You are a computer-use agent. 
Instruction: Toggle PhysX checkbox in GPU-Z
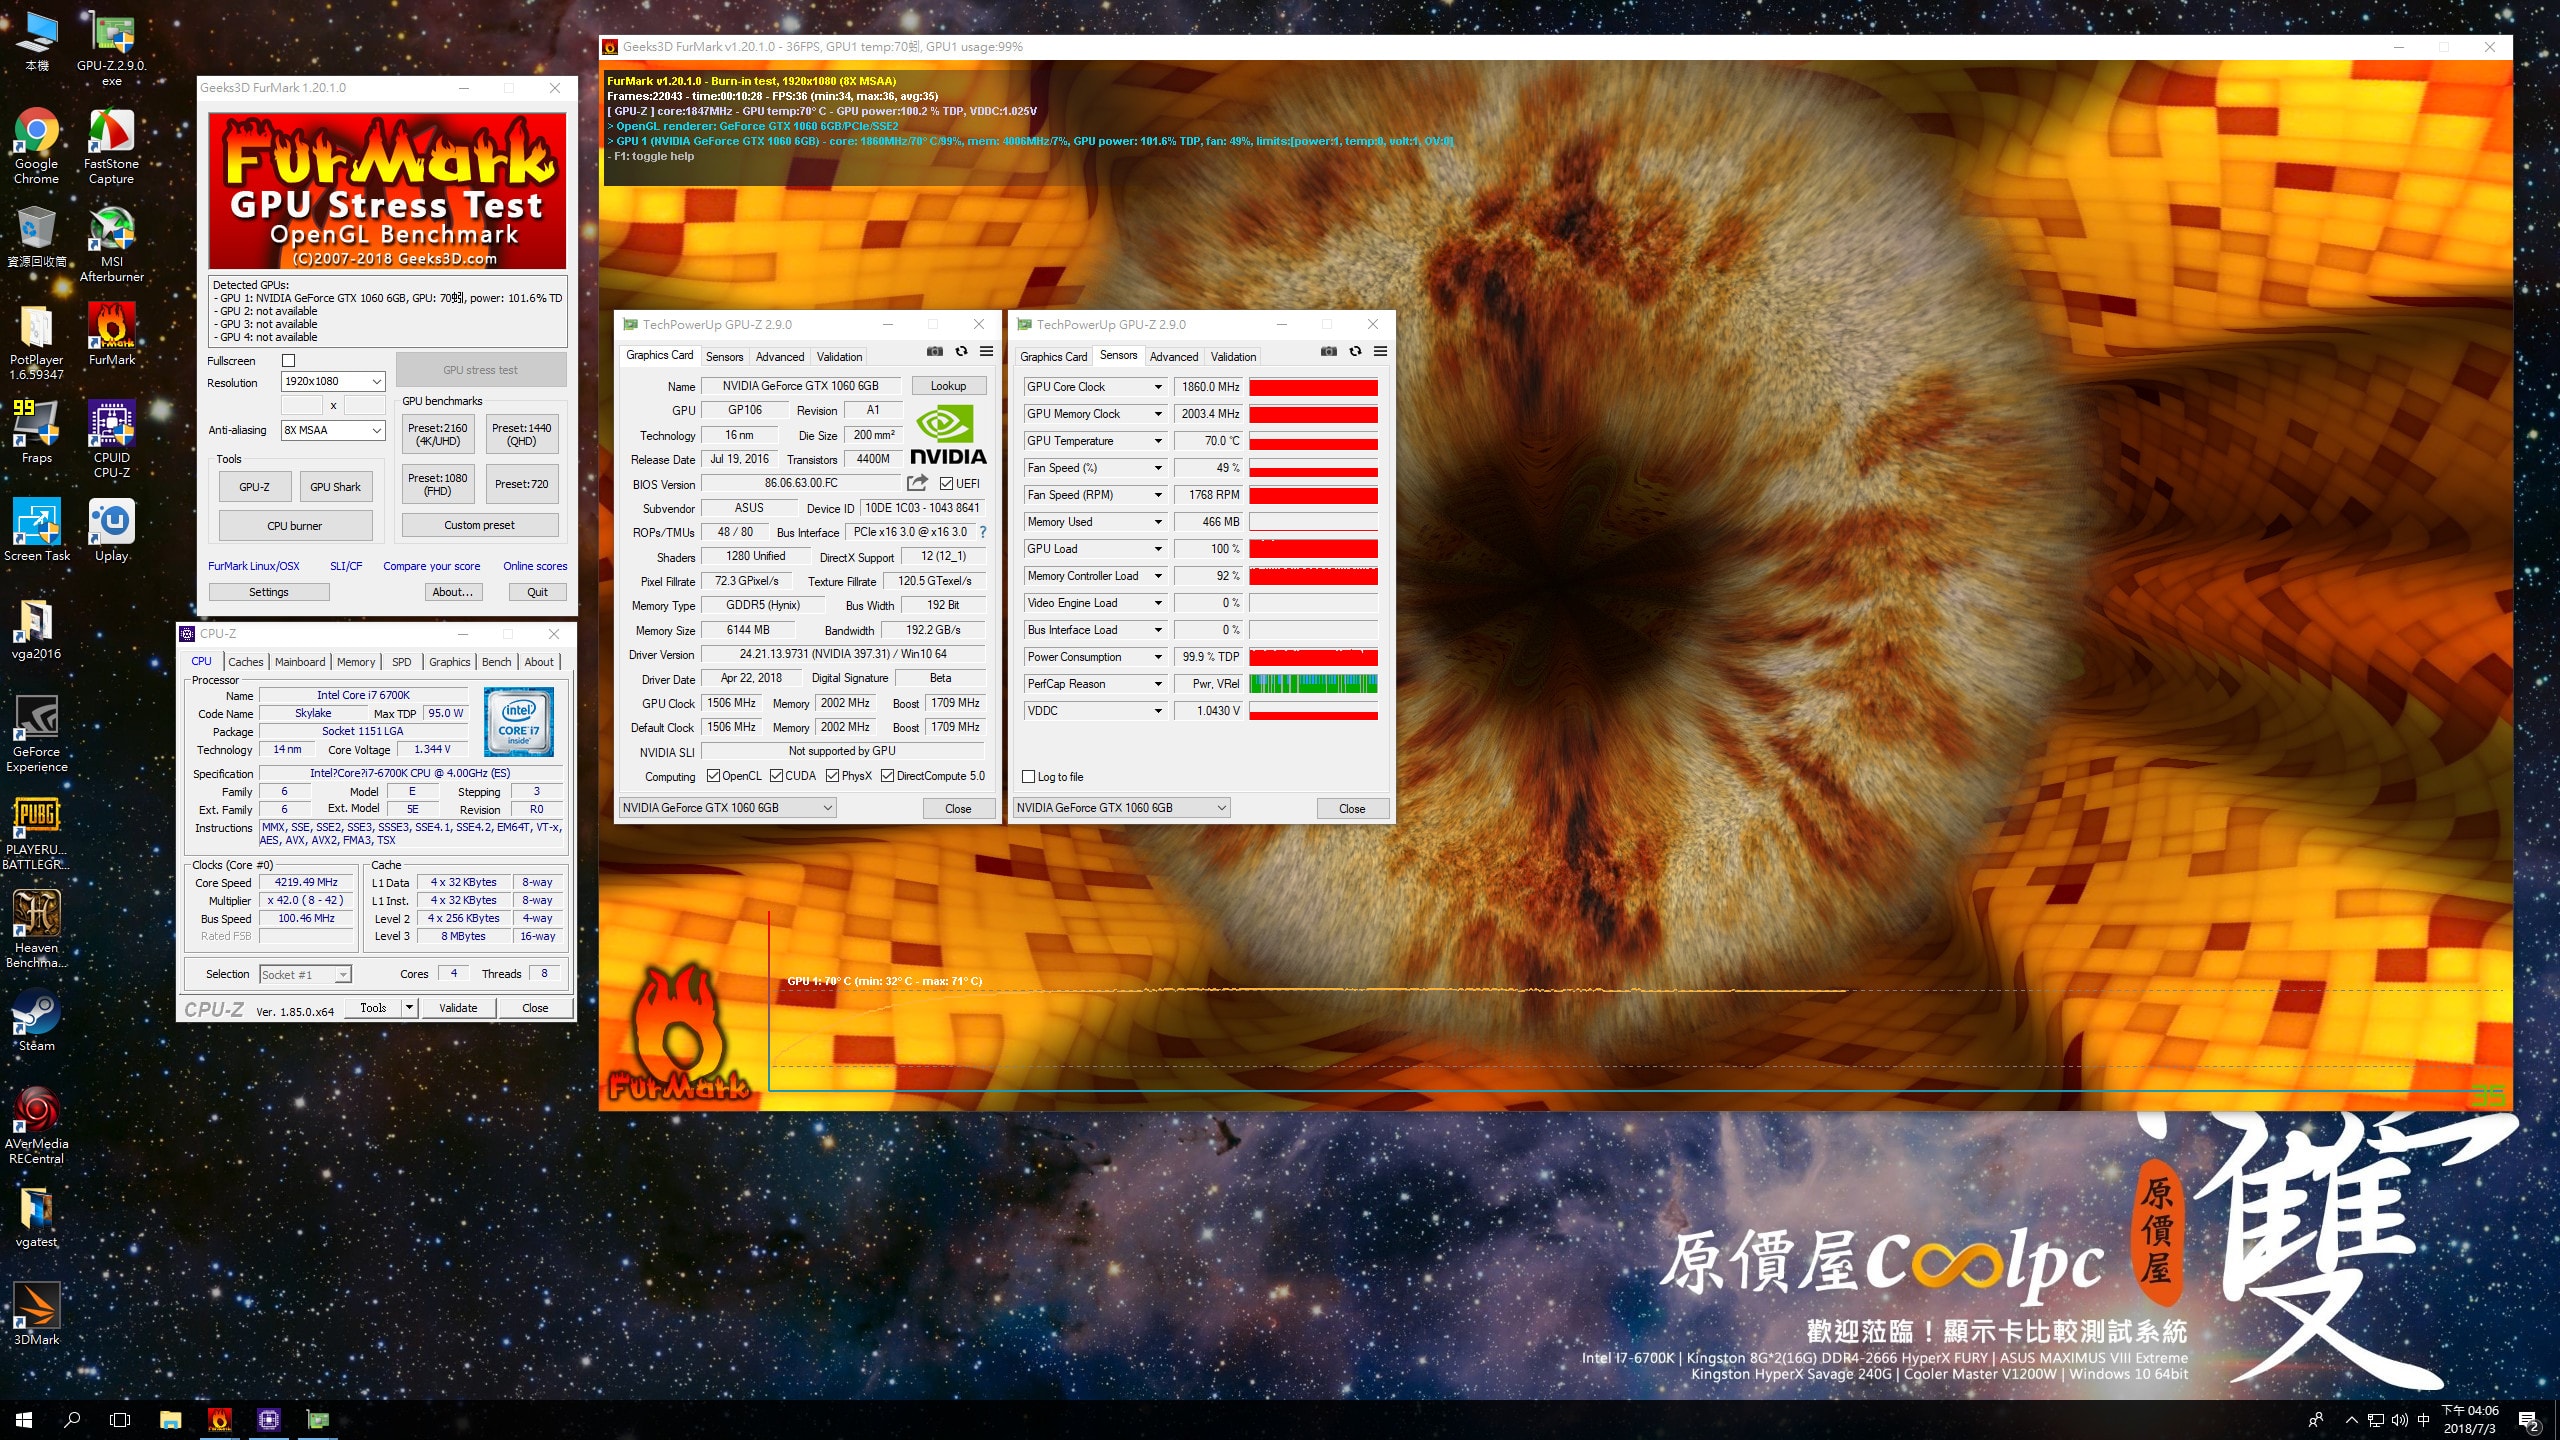click(x=832, y=776)
